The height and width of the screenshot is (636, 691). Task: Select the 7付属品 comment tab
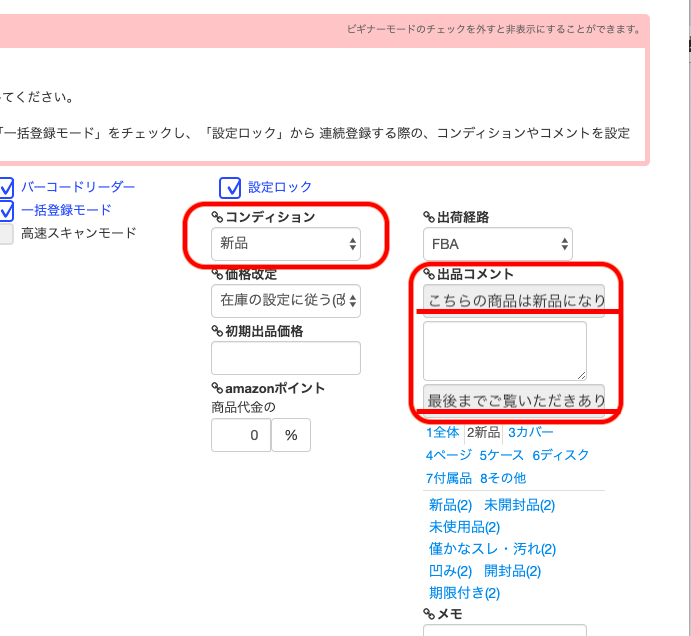coord(449,478)
